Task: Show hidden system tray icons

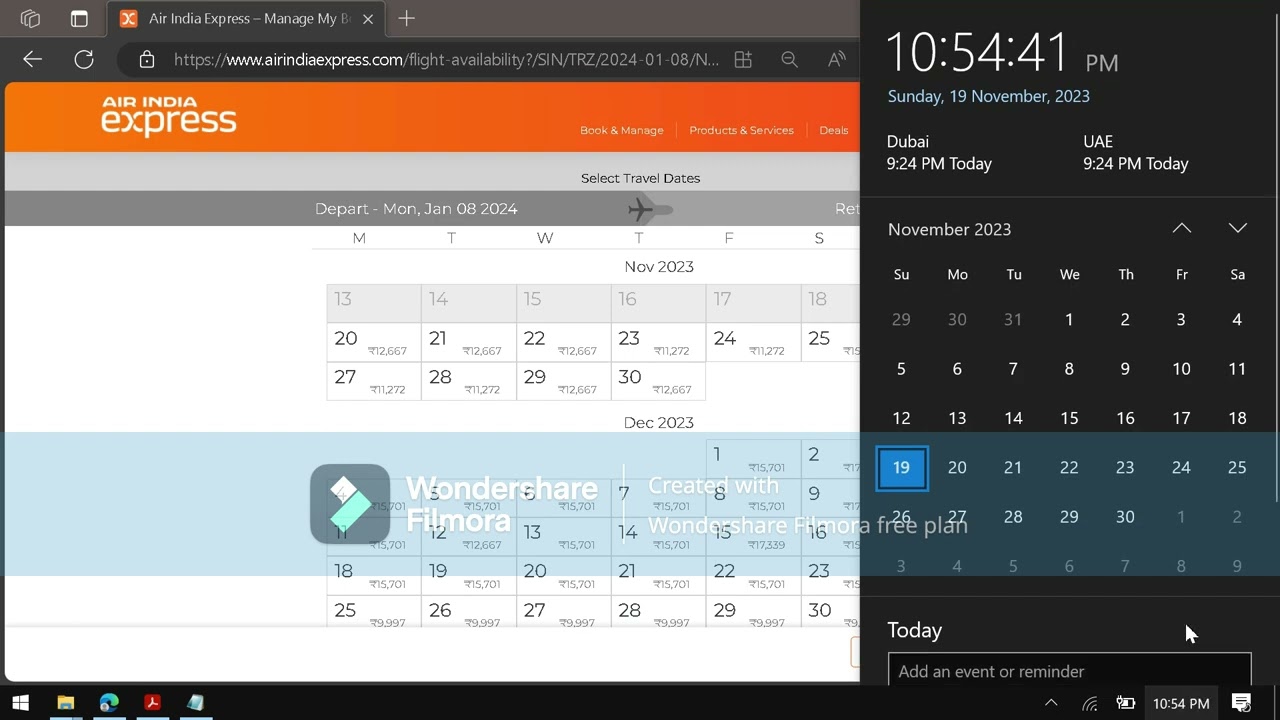Action: point(1051,703)
